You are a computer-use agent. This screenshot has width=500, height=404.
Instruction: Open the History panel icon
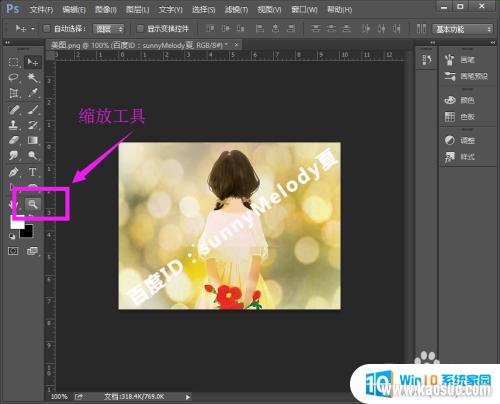pyautogui.click(x=427, y=60)
